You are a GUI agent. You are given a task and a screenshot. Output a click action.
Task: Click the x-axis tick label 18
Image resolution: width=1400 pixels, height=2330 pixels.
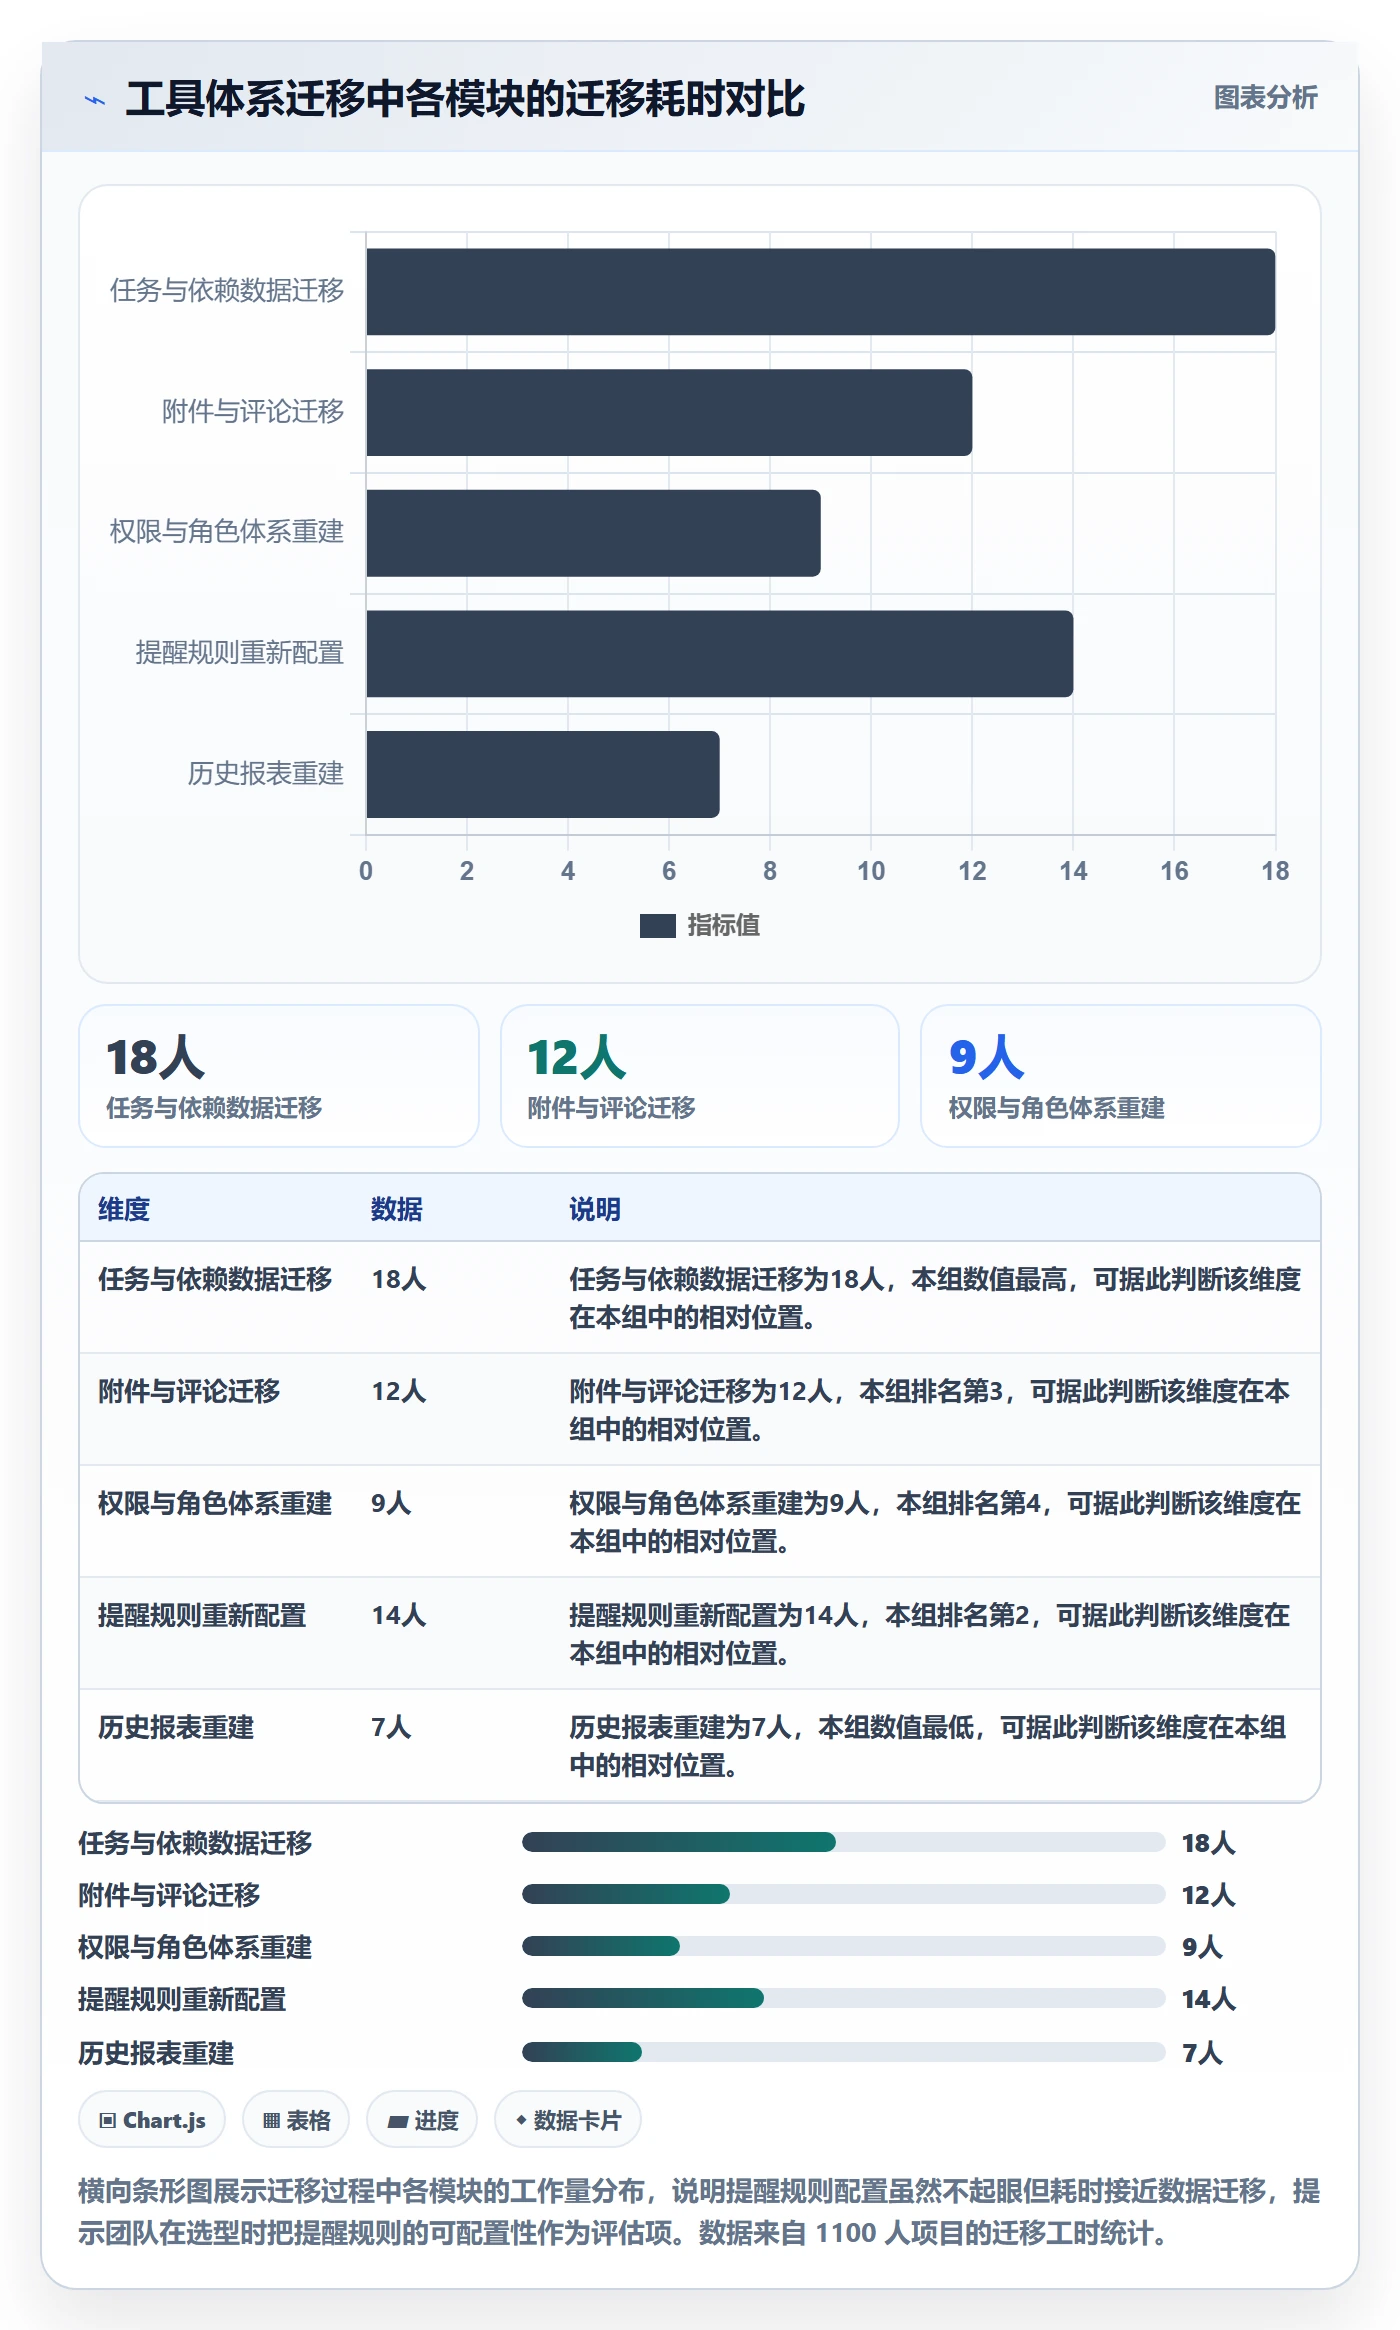coord(1275,871)
